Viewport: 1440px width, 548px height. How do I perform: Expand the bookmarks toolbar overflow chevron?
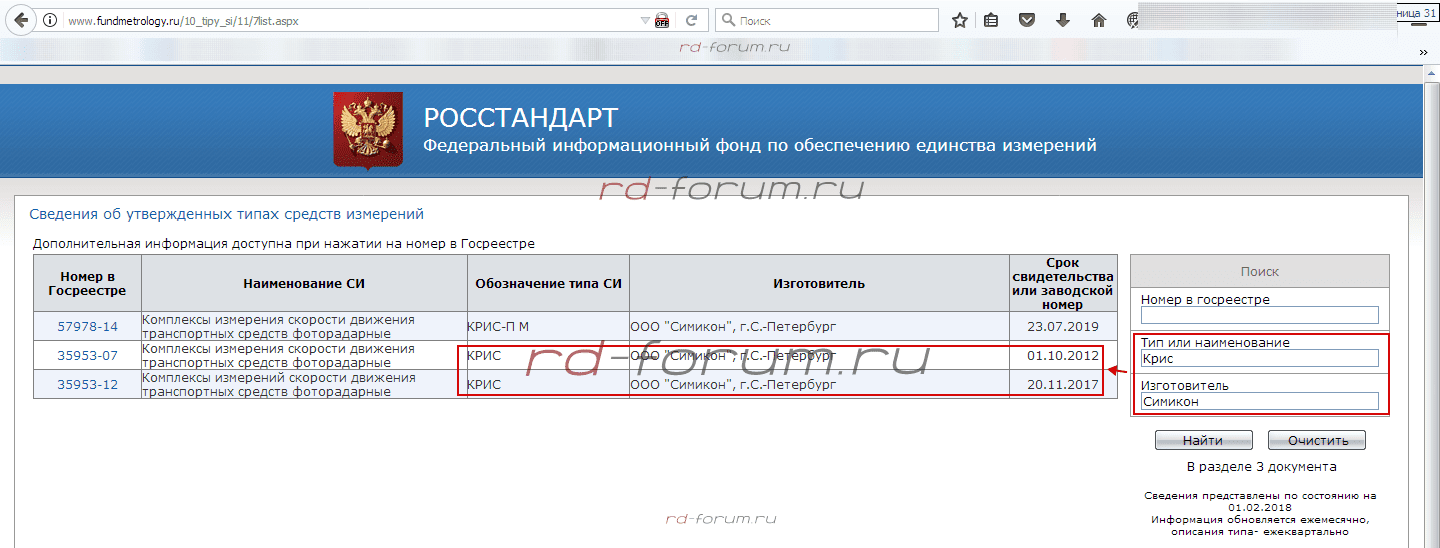pos(1423,51)
